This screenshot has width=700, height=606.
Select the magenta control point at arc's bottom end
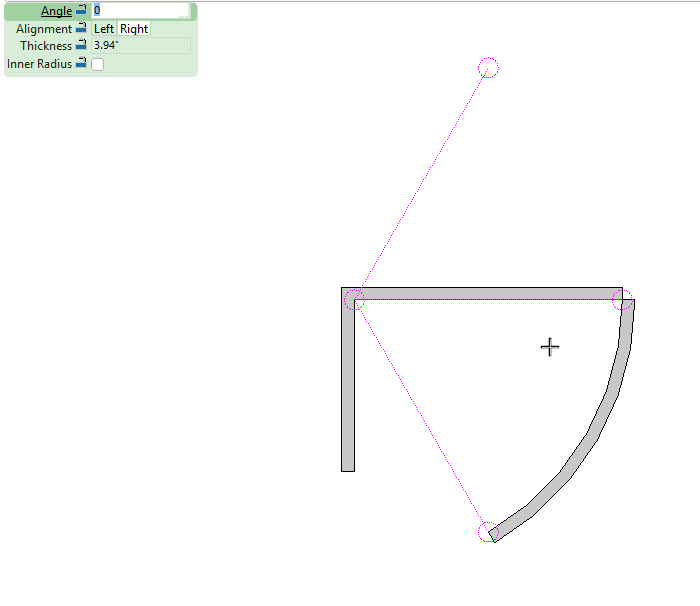[488, 532]
